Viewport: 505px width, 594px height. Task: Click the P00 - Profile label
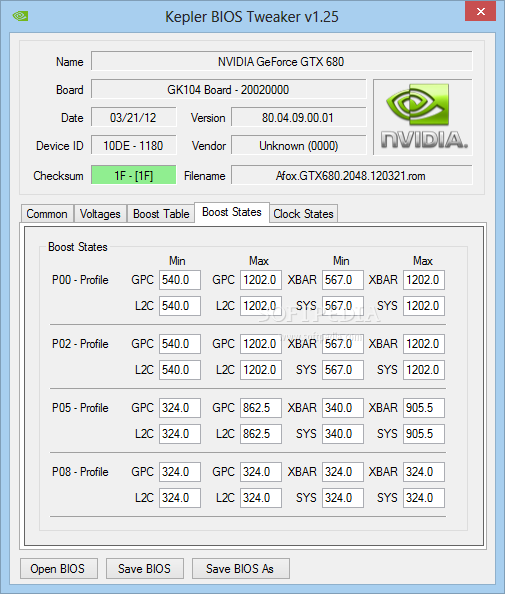pyautogui.click(x=80, y=280)
